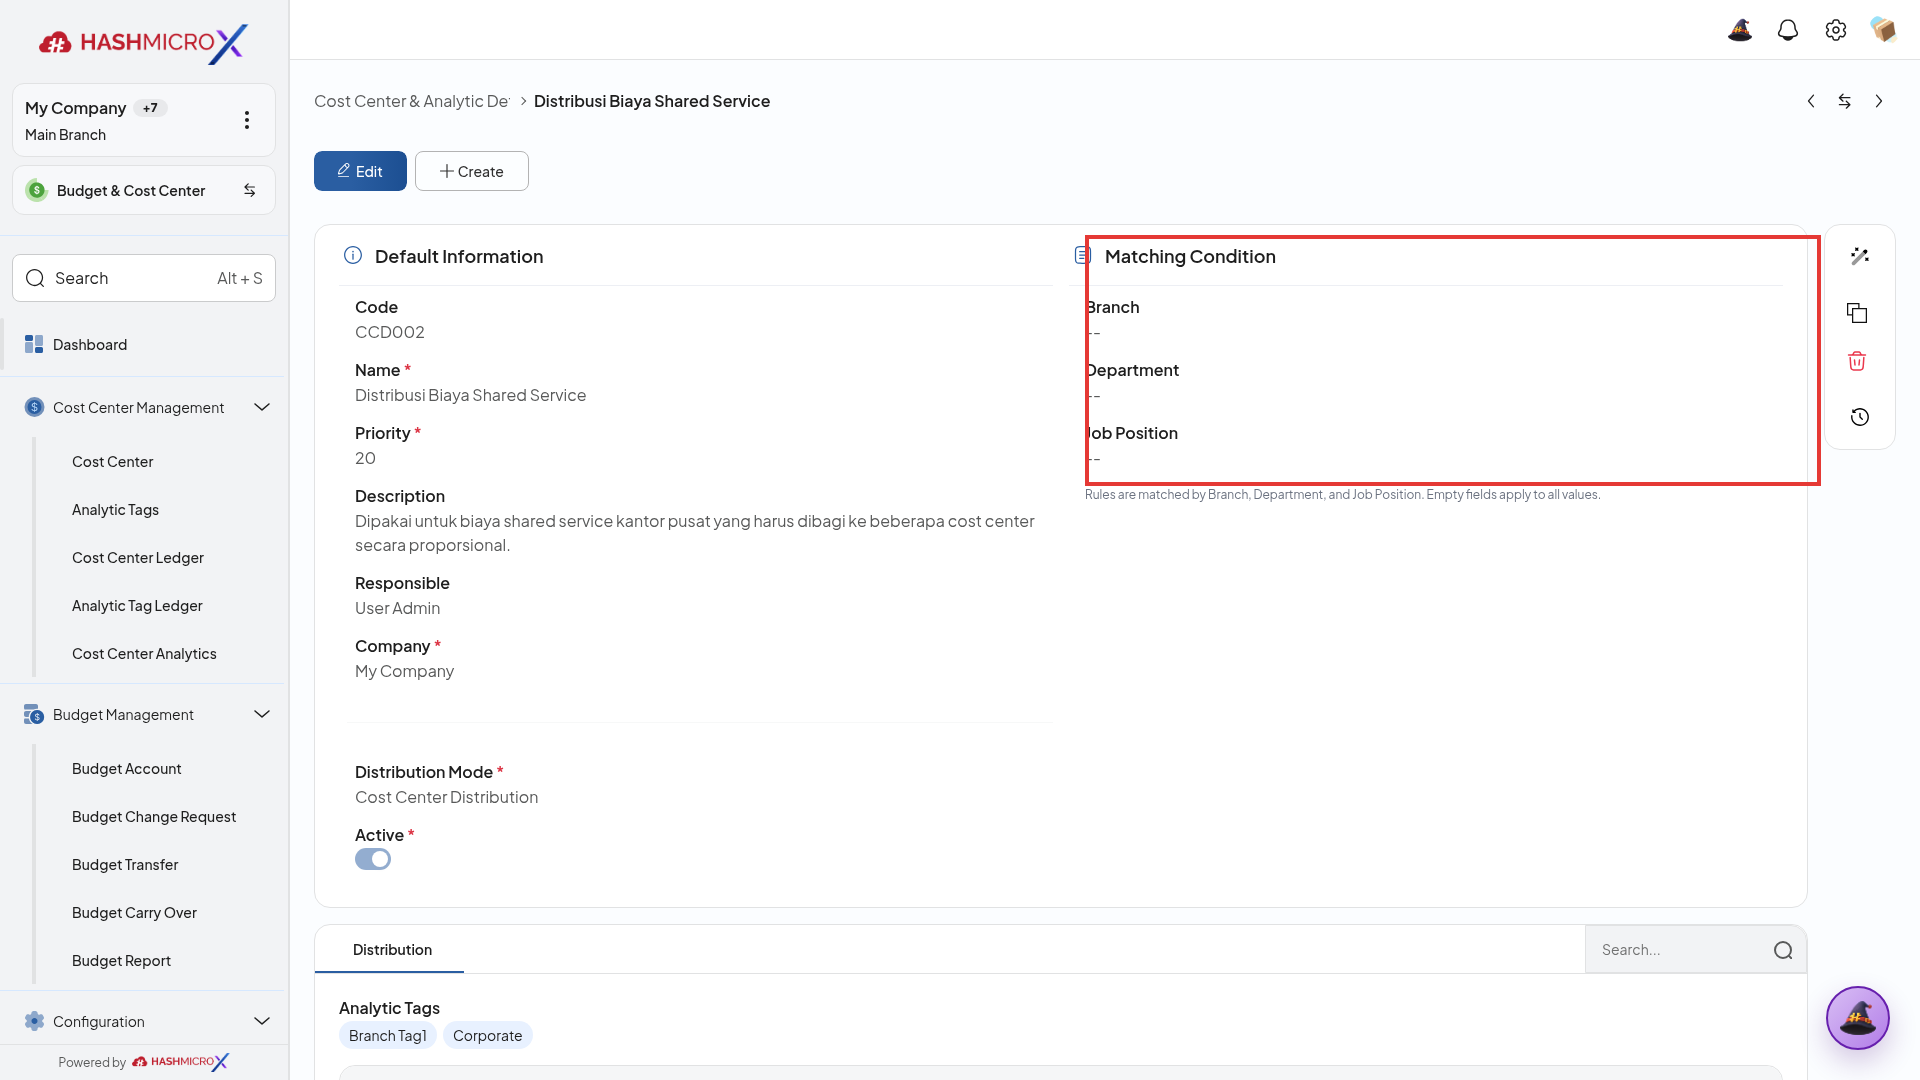Open settings gear in top bar
Image resolution: width=1920 pixels, height=1080 pixels.
point(1836,30)
